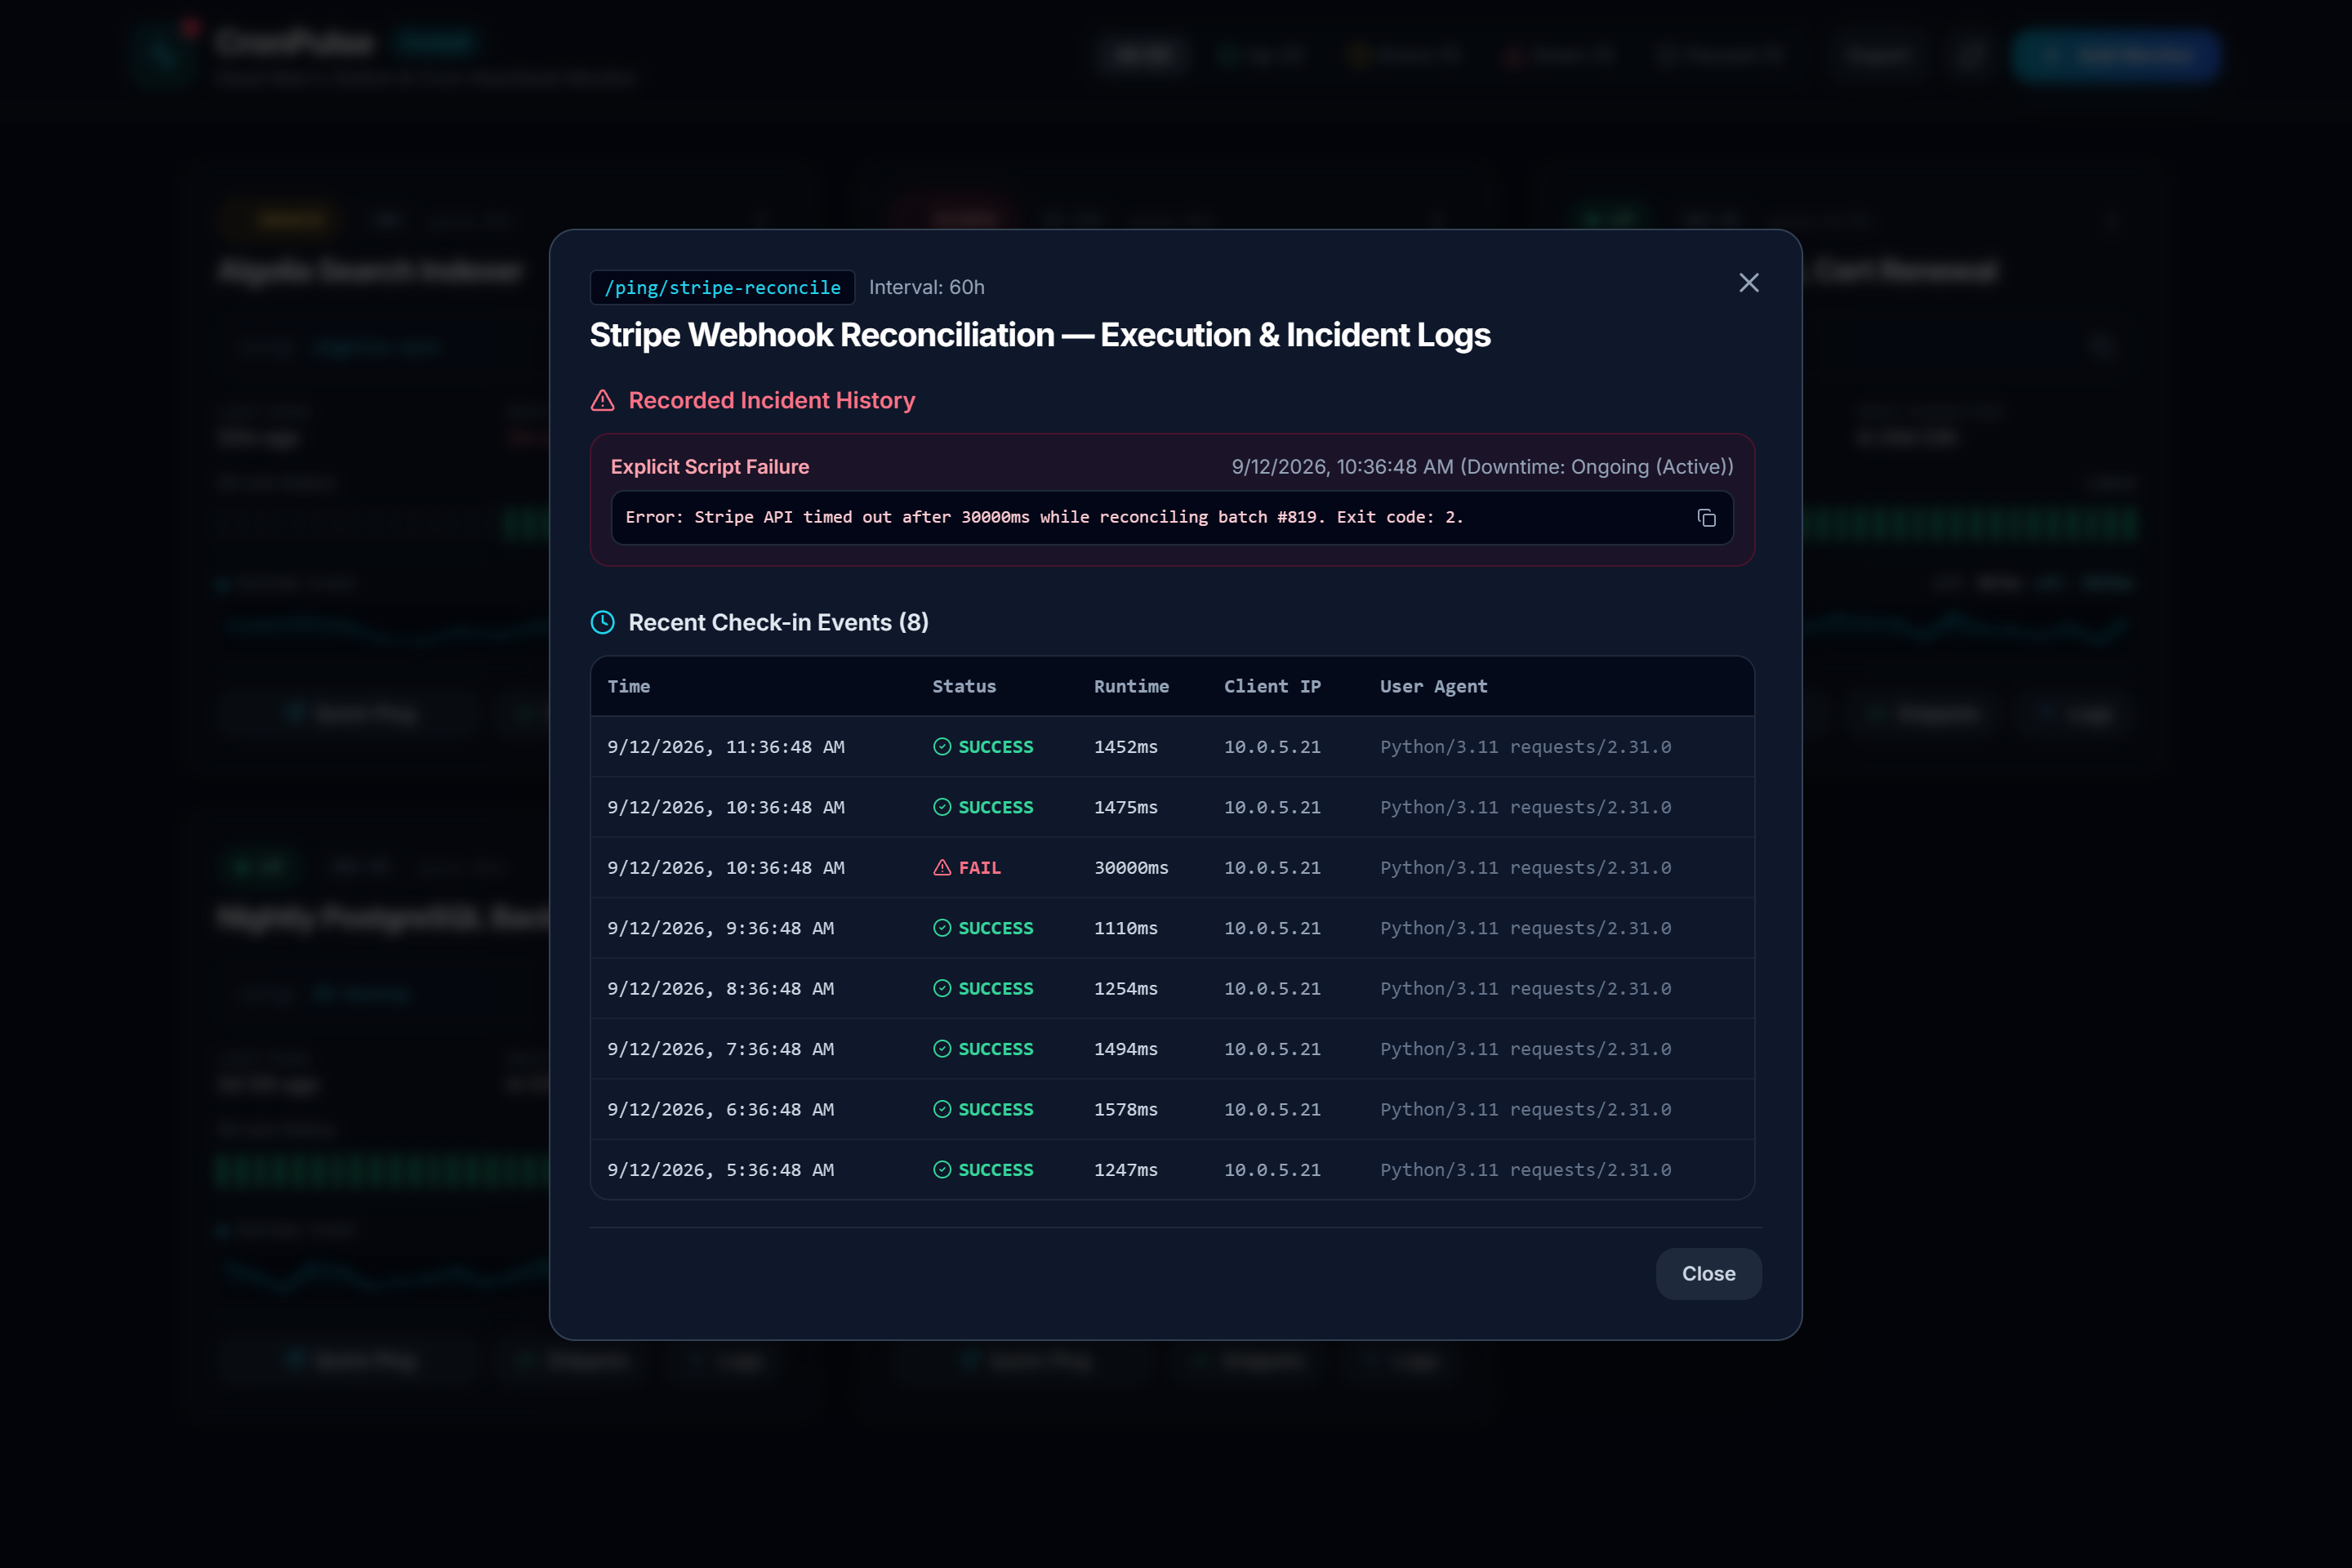Image resolution: width=2352 pixels, height=1568 pixels.
Task: Click the success check icon in the 11:36:48 AM row
Action: pyautogui.click(x=942, y=746)
